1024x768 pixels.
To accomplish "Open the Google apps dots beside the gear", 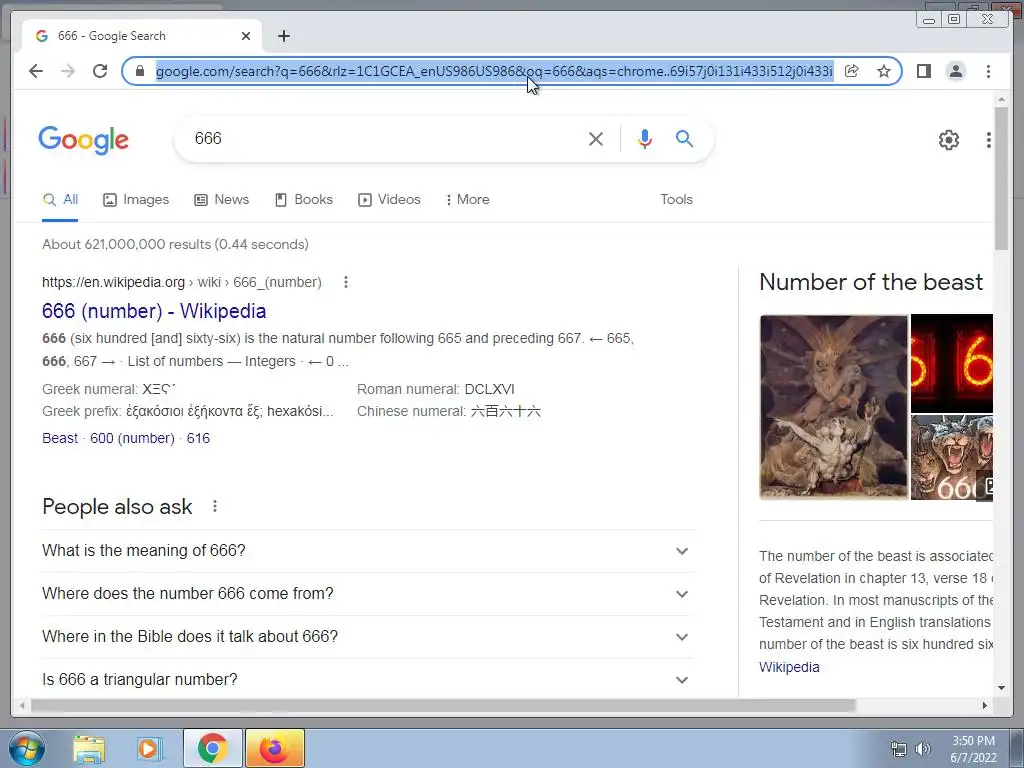I will [x=989, y=140].
